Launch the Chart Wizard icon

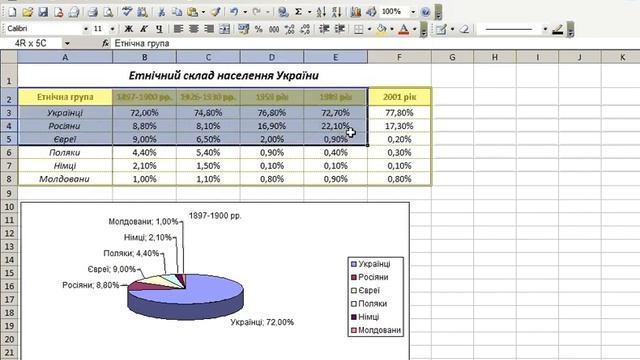(356, 12)
